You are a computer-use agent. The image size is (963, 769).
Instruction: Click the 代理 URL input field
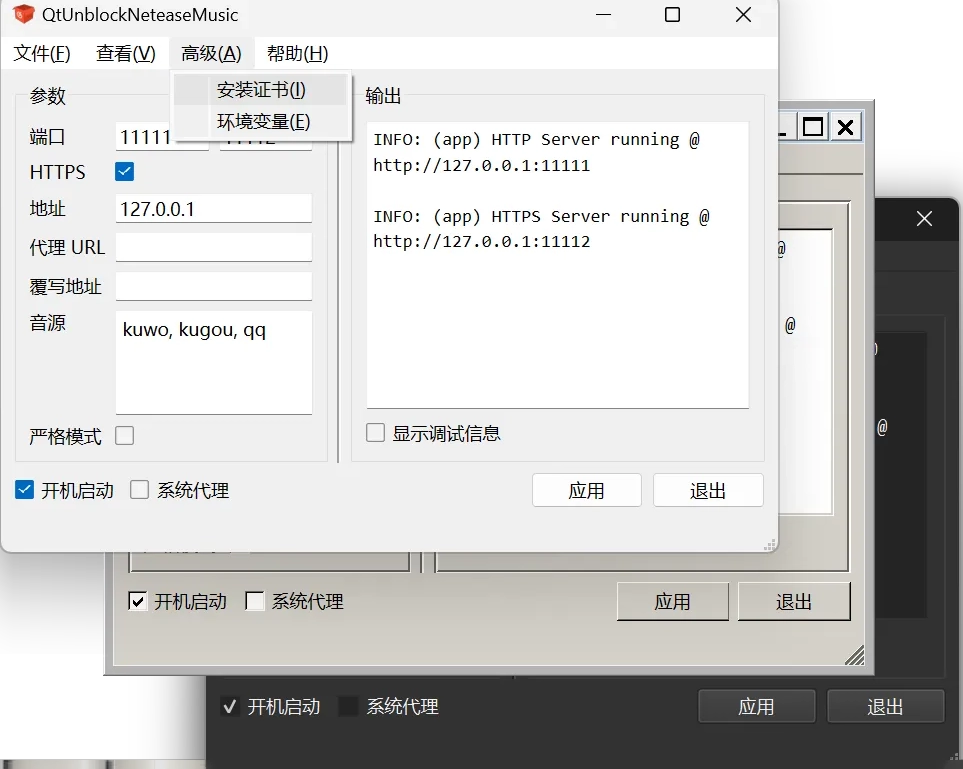pyautogui.click(x=213, y=247)
